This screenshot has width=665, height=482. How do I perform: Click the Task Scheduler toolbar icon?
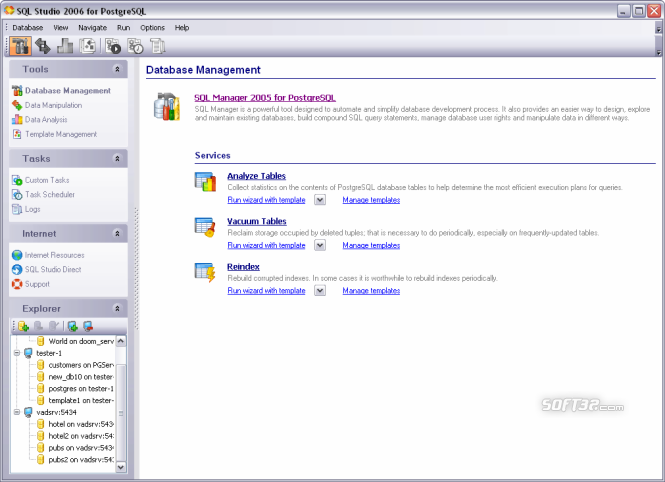click(x=136, y=46)
